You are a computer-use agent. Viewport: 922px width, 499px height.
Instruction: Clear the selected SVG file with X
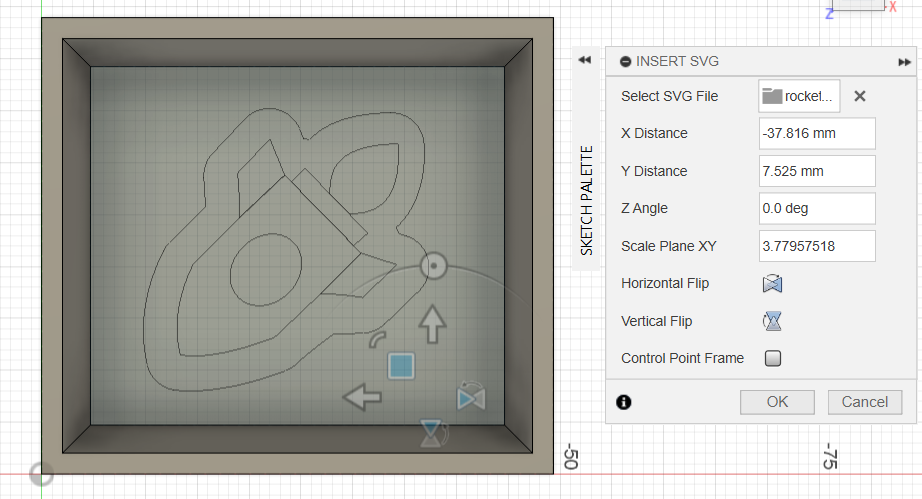coord(860,96)
